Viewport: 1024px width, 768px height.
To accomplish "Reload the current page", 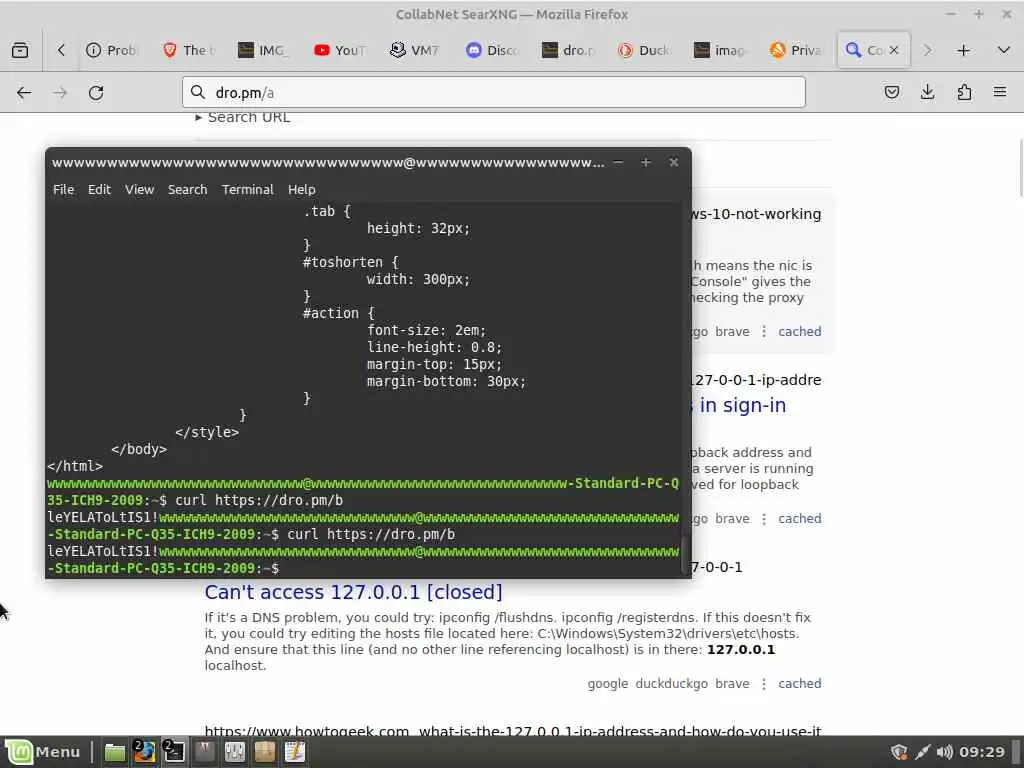I will tap(96, 93).
